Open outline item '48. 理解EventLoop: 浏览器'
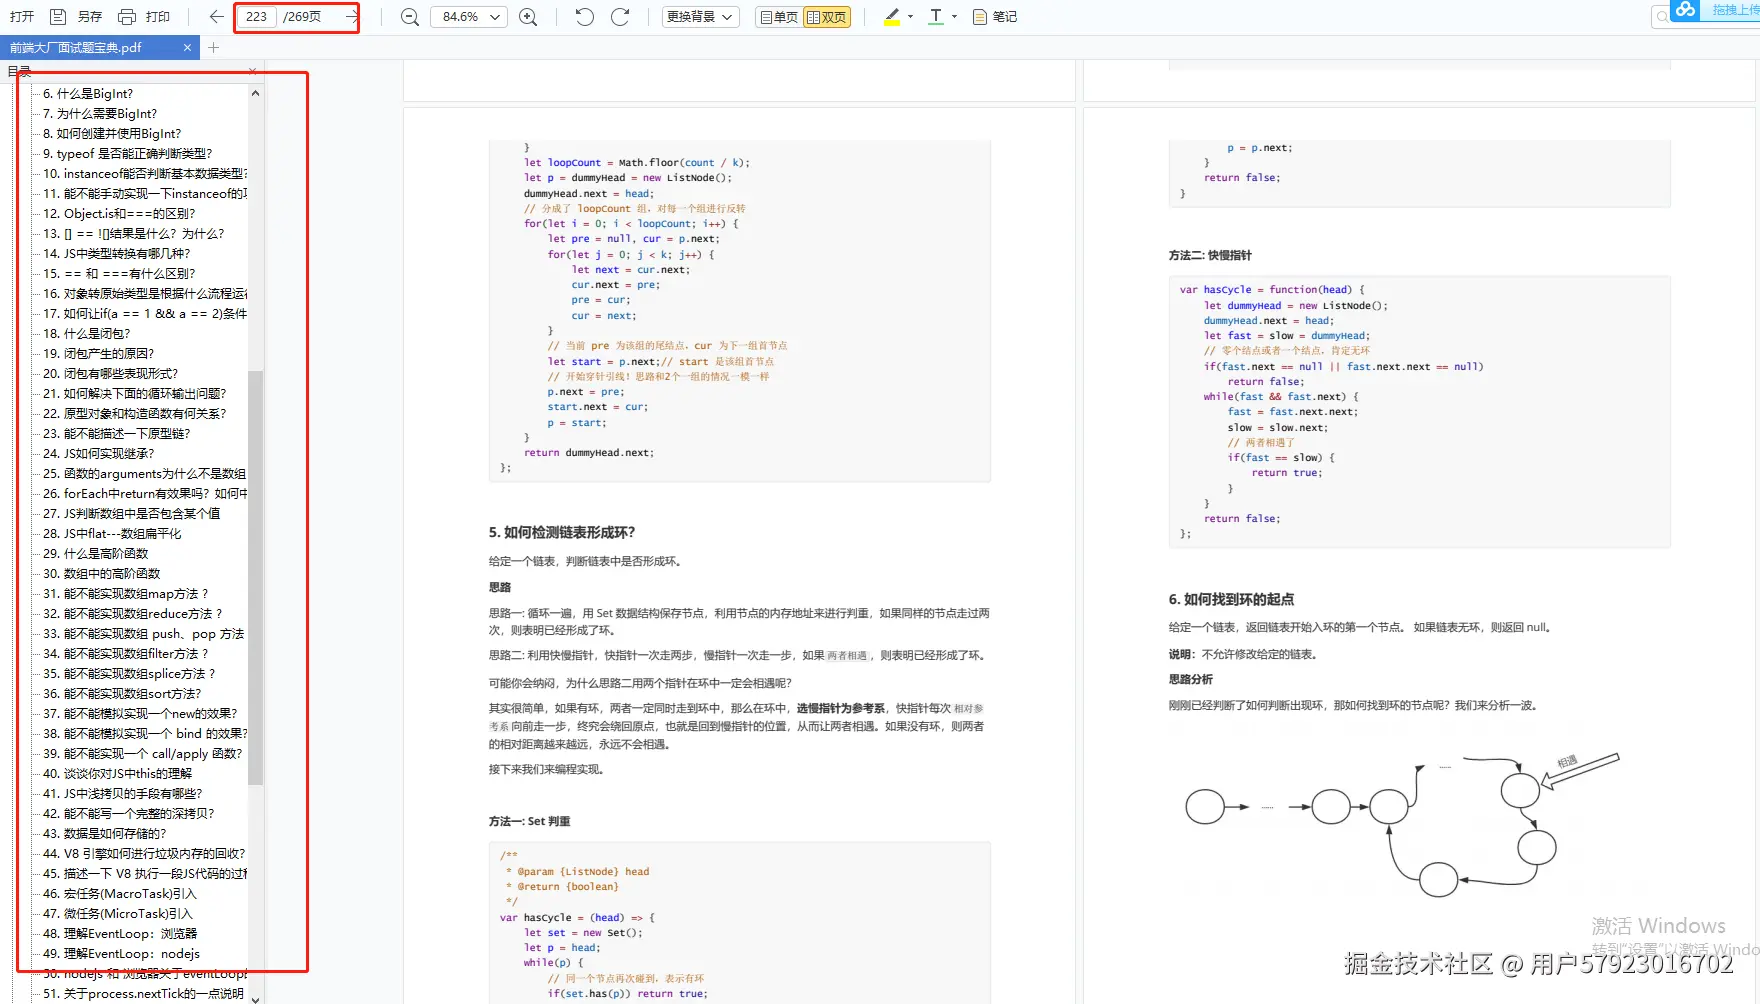This screenshot has height=1004, width=1760. click(x=120, y=934)
